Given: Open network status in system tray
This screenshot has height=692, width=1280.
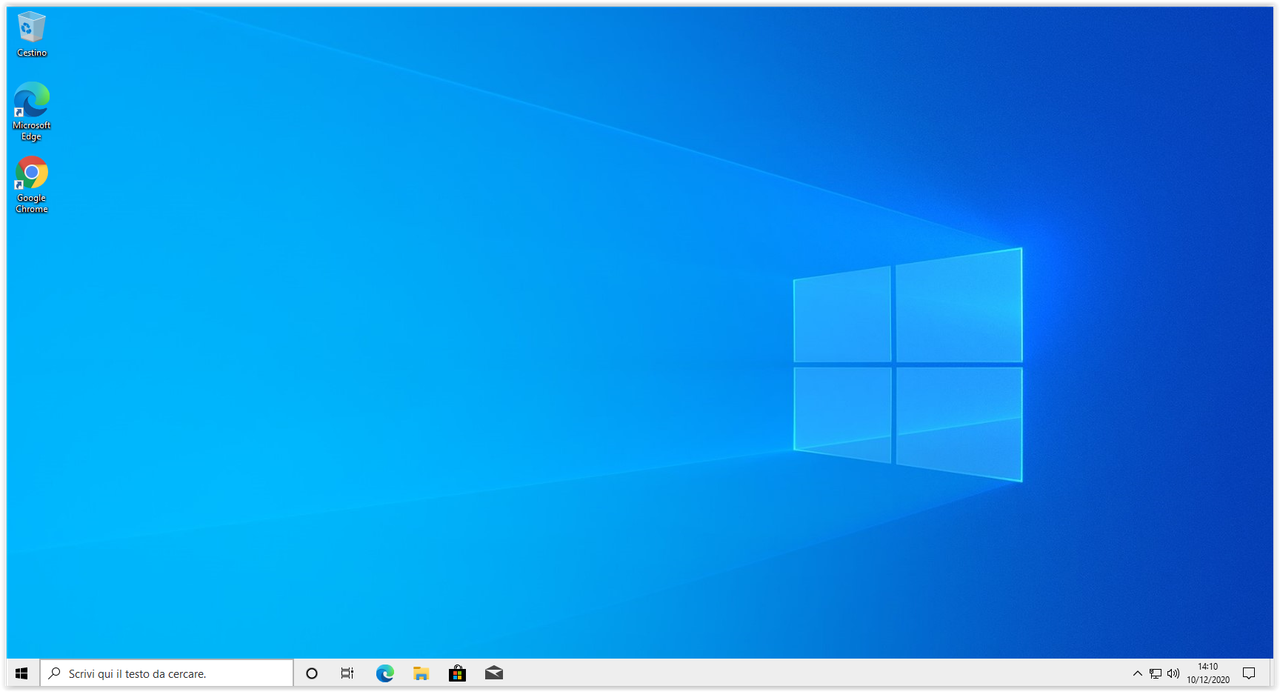Looking at the screenshot, I should pos(1155,674).
